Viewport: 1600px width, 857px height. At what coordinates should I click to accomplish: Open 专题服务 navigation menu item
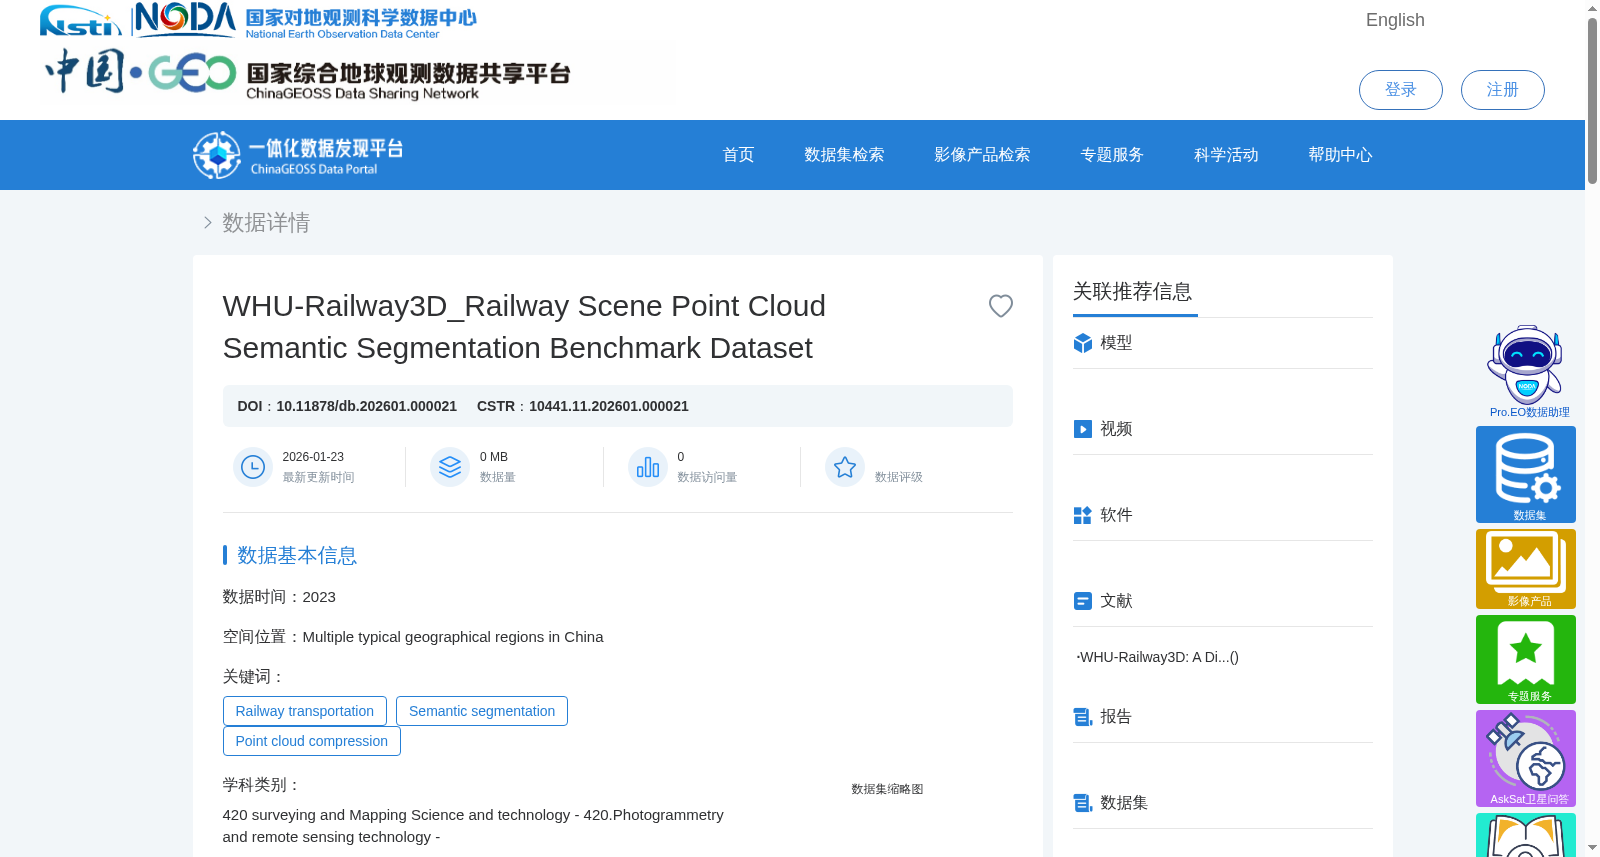click(x=1112, y=155)
